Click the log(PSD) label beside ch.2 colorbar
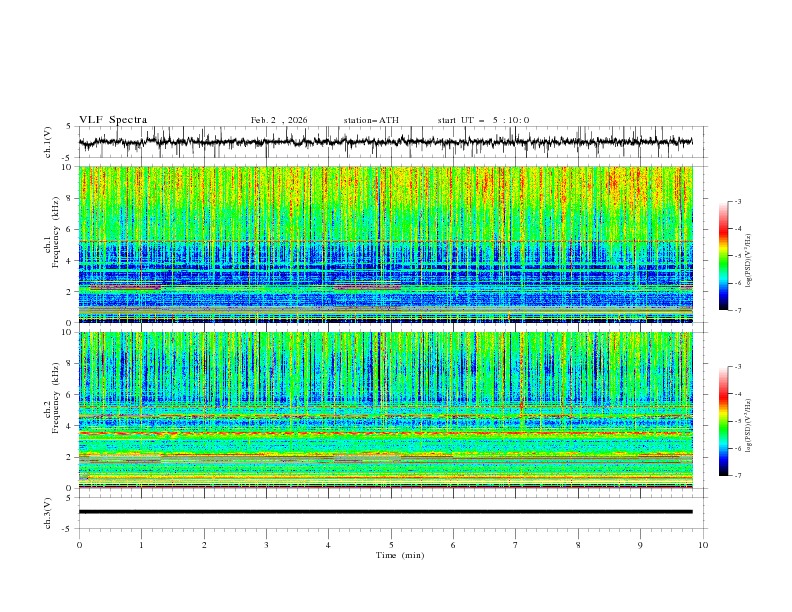This screenshot has height=612, width=792. 749,421
